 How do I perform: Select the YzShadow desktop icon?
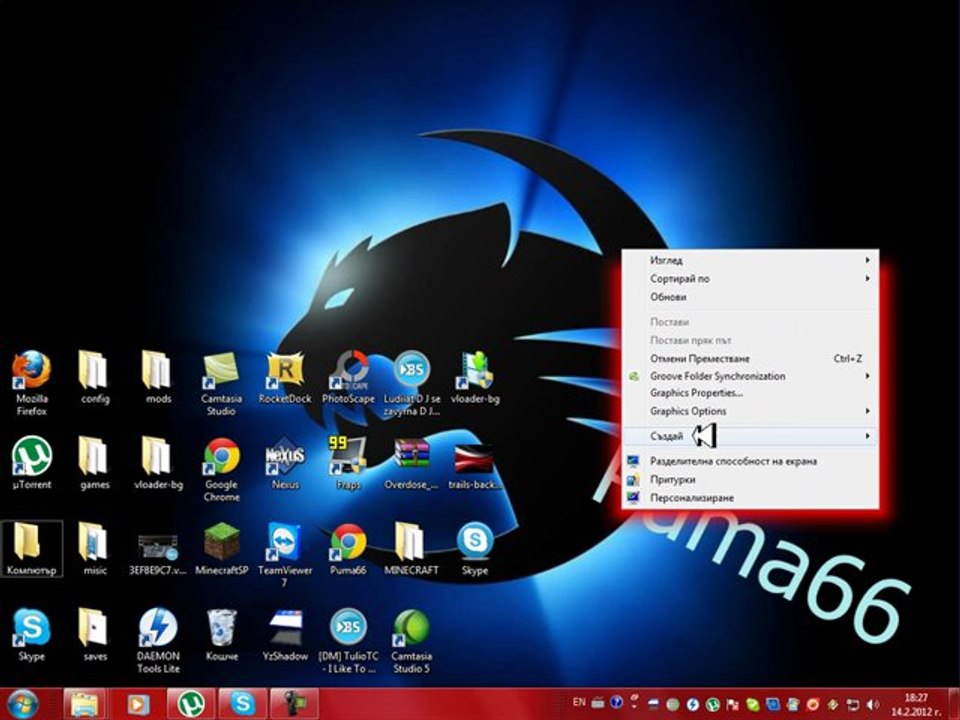[x=285, y=634]
